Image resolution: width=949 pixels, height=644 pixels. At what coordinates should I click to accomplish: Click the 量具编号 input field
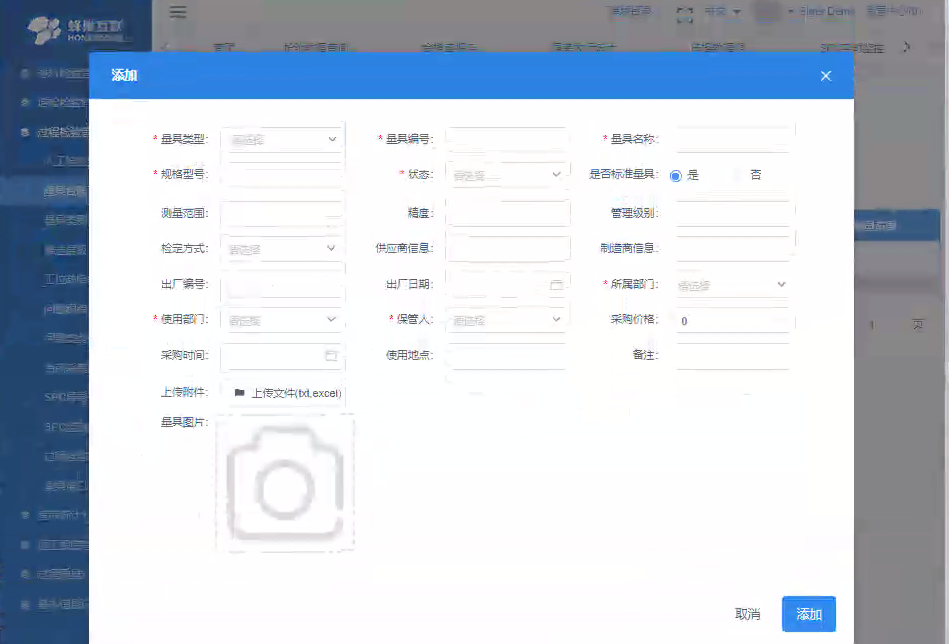point(507,139)
